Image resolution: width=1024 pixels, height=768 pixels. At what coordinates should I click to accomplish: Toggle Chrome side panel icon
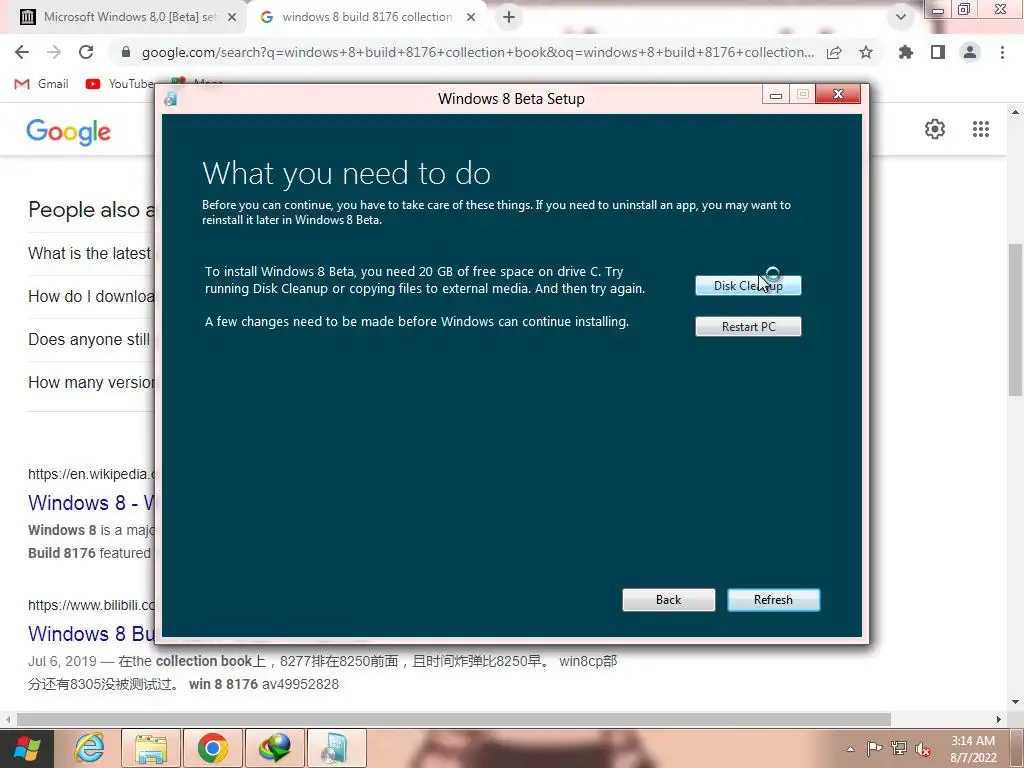pyautogui.click(x=938, y=52)
